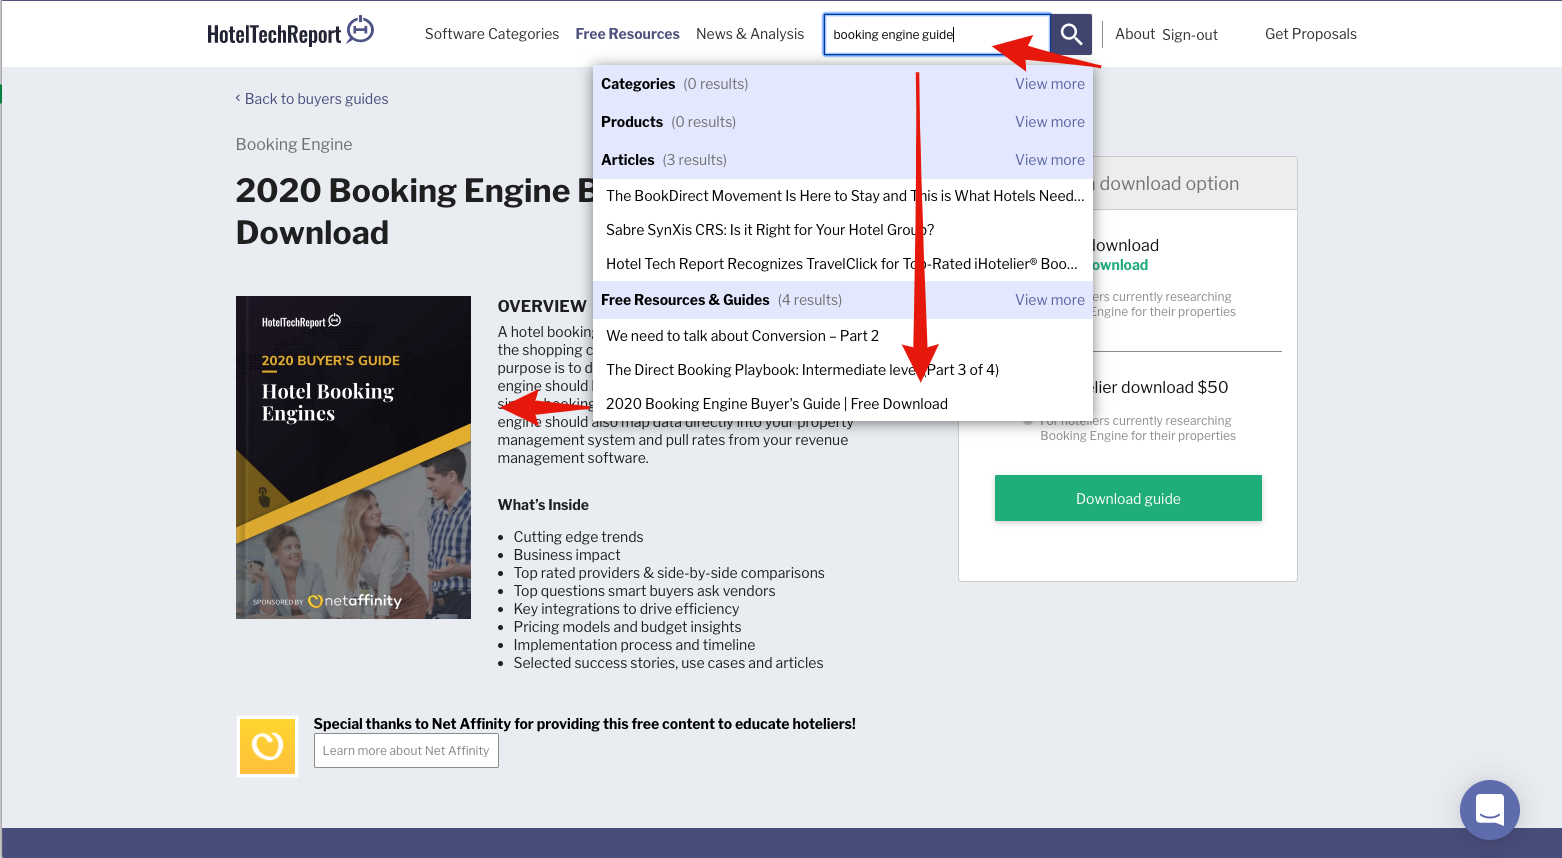
Task: Click 'Top questions smart buyers ask vendors' bullet
Action: (644, 591)
